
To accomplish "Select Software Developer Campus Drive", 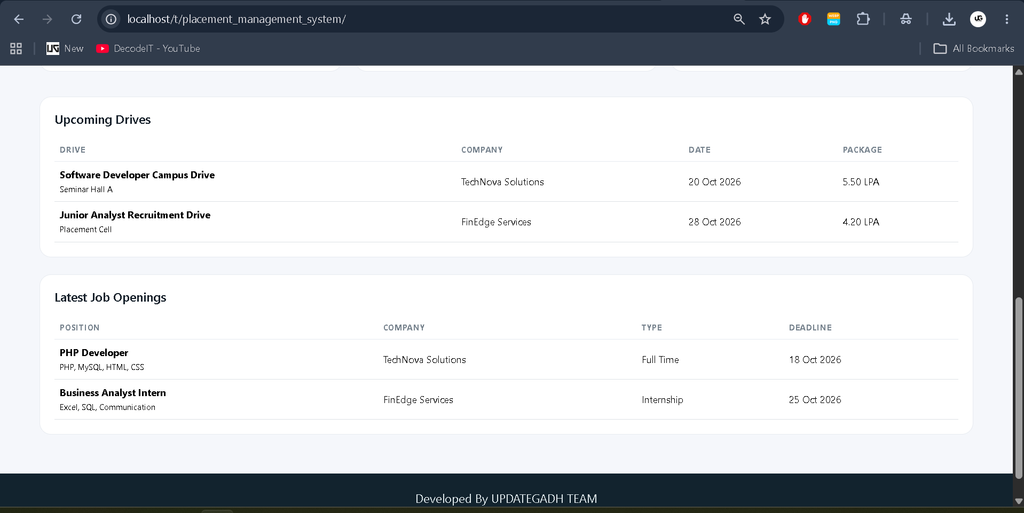I will click(x=137, y=175).
